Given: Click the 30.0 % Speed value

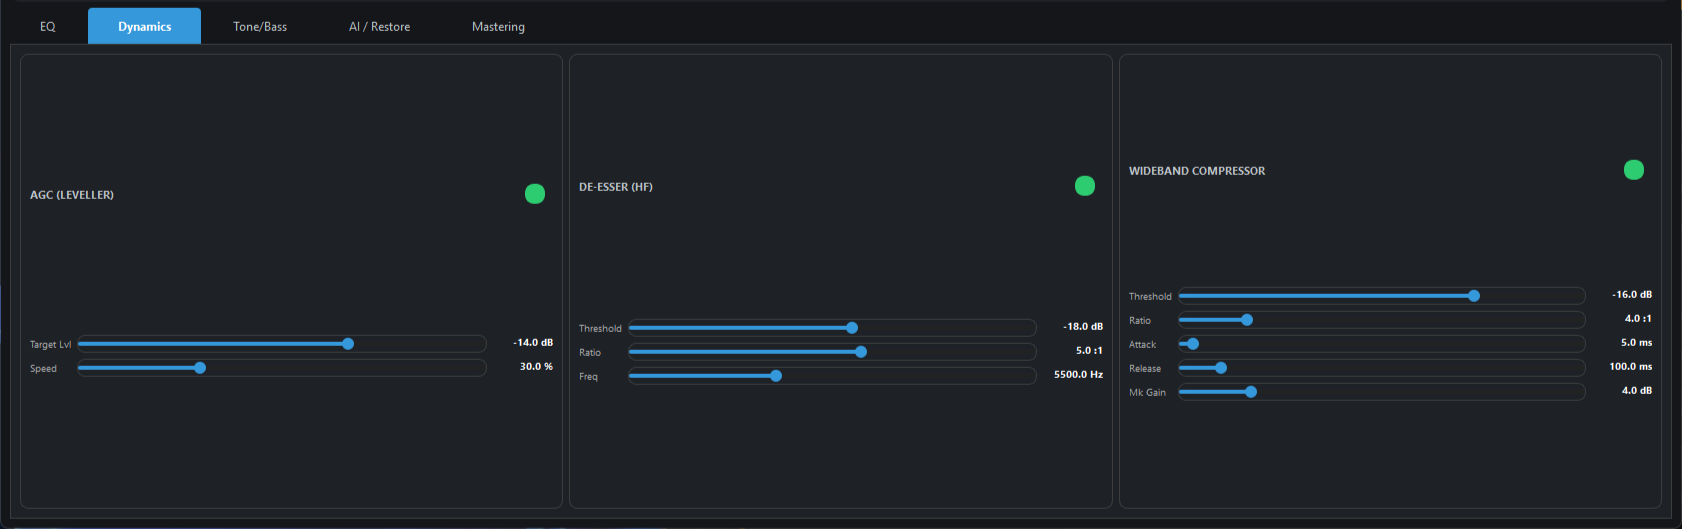Looking at the screenshot, I should (x=536, y=366).
